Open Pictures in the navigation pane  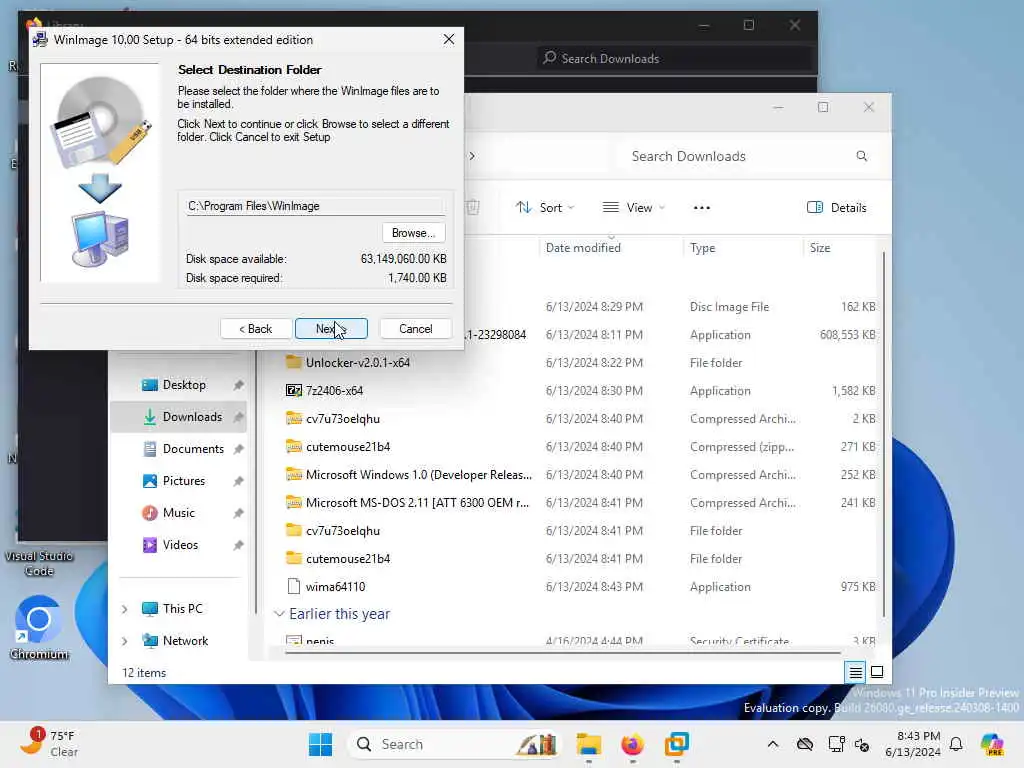tap(184, 481)
